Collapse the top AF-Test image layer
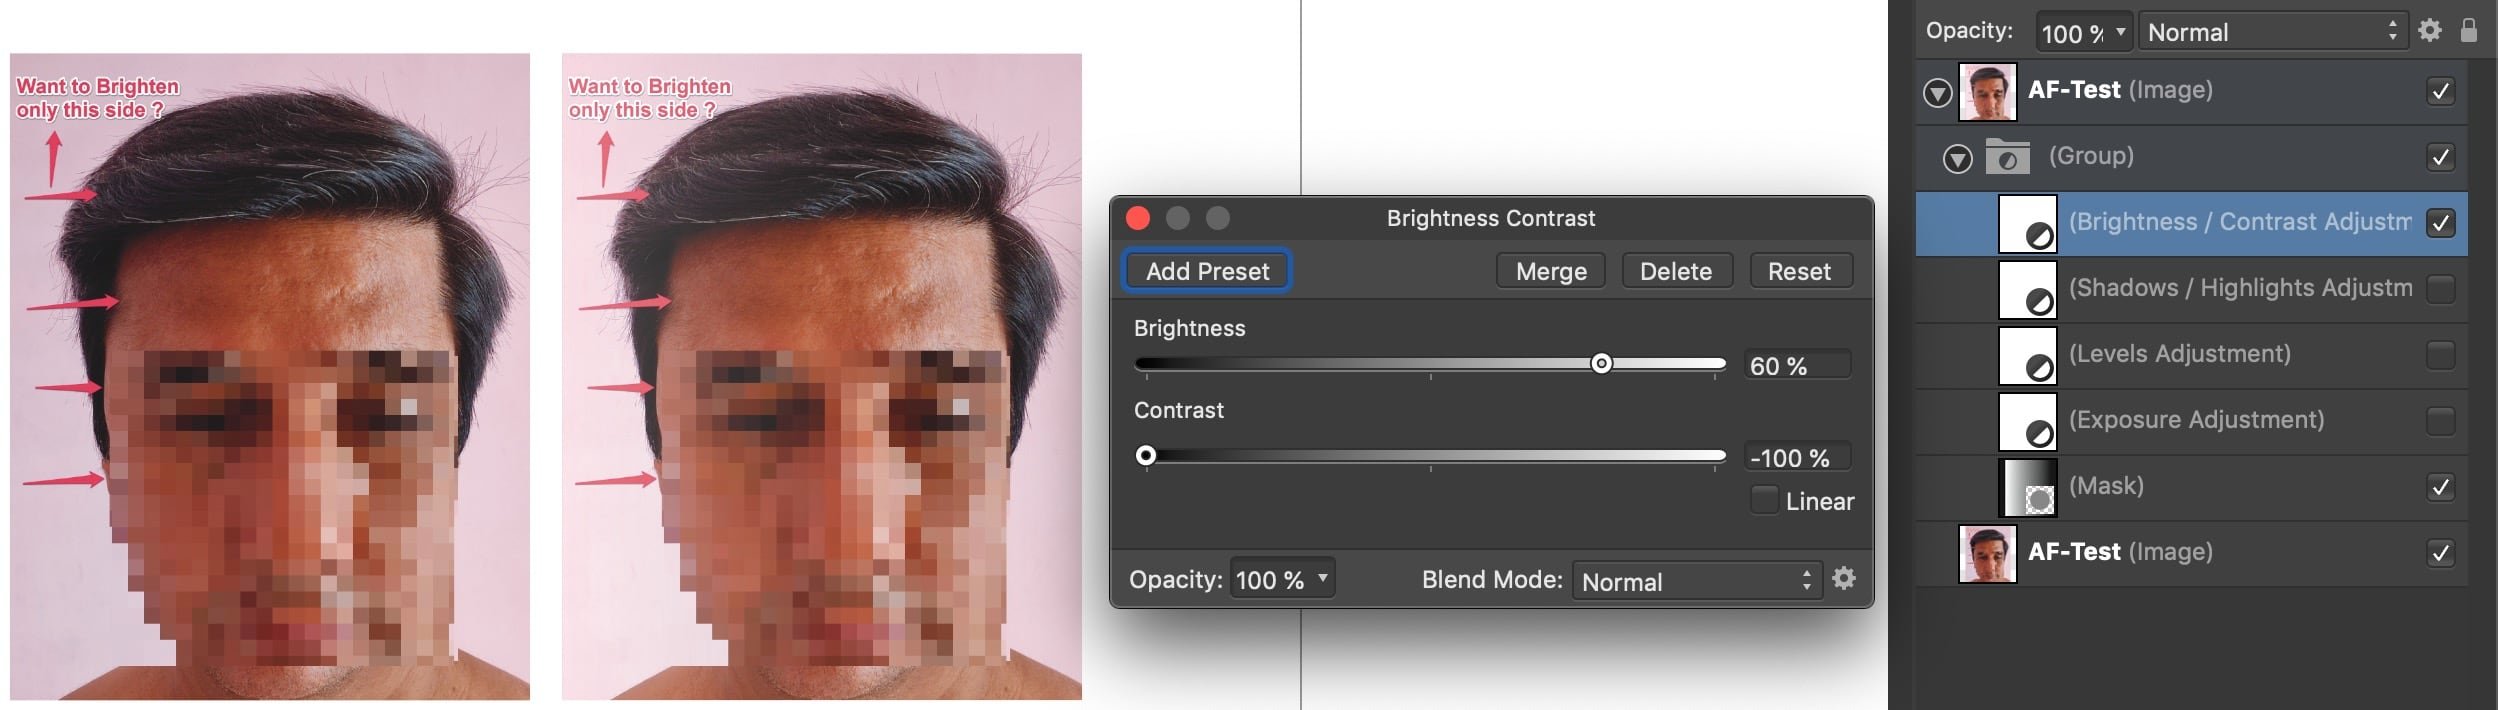 [x=1937, y=93]
